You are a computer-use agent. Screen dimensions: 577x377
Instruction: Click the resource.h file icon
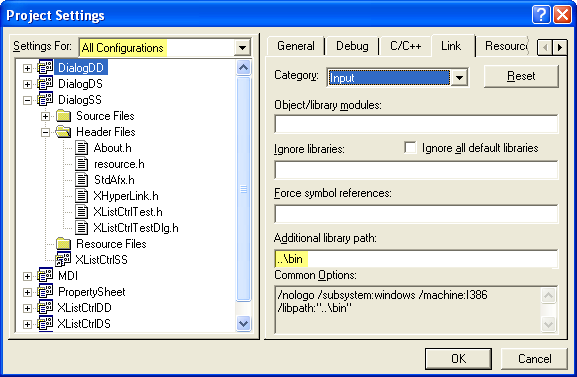81,164
